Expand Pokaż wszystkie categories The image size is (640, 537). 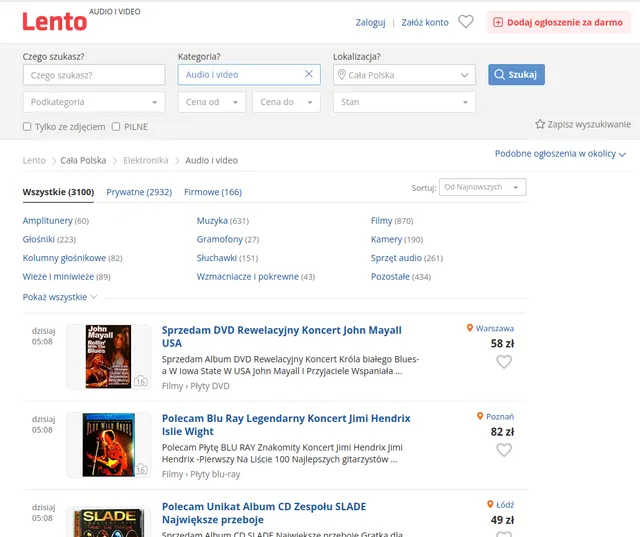click(x=60, y=297)
